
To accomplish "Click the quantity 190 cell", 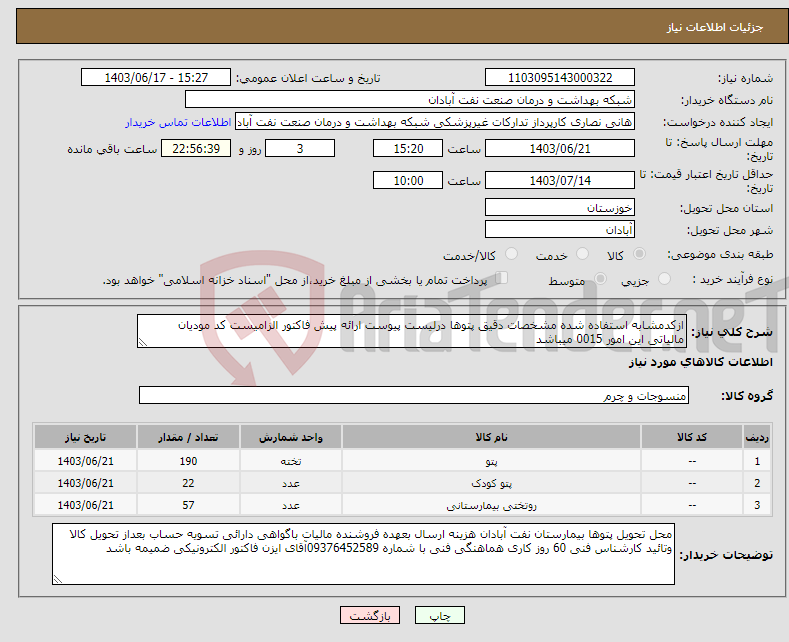I will (188, 461).
